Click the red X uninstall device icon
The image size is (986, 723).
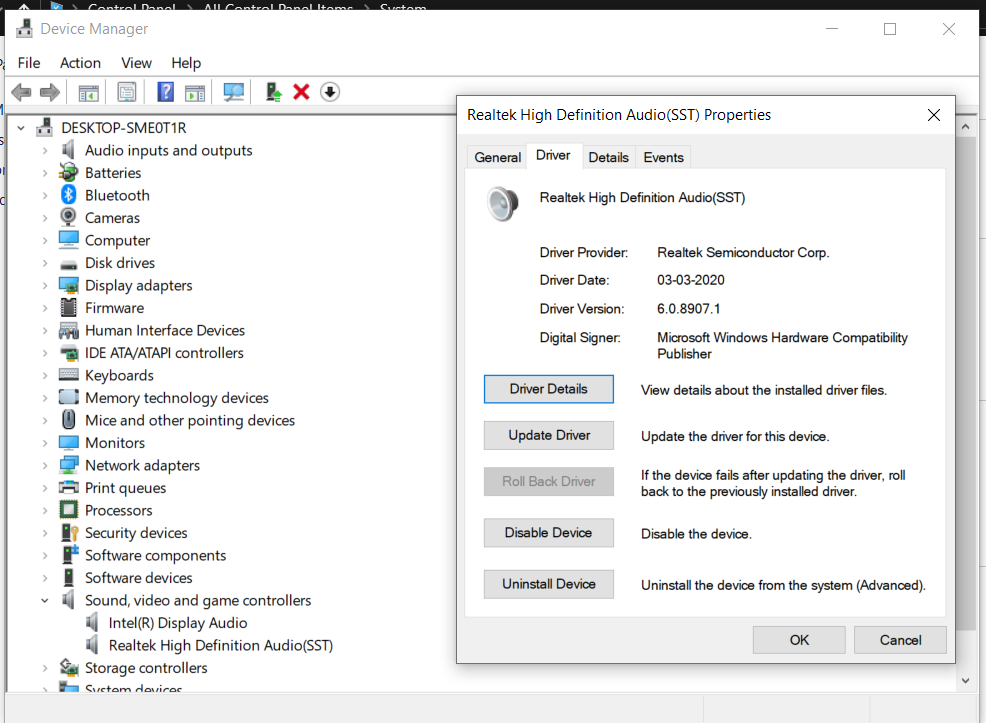click(x=302, y=92)
